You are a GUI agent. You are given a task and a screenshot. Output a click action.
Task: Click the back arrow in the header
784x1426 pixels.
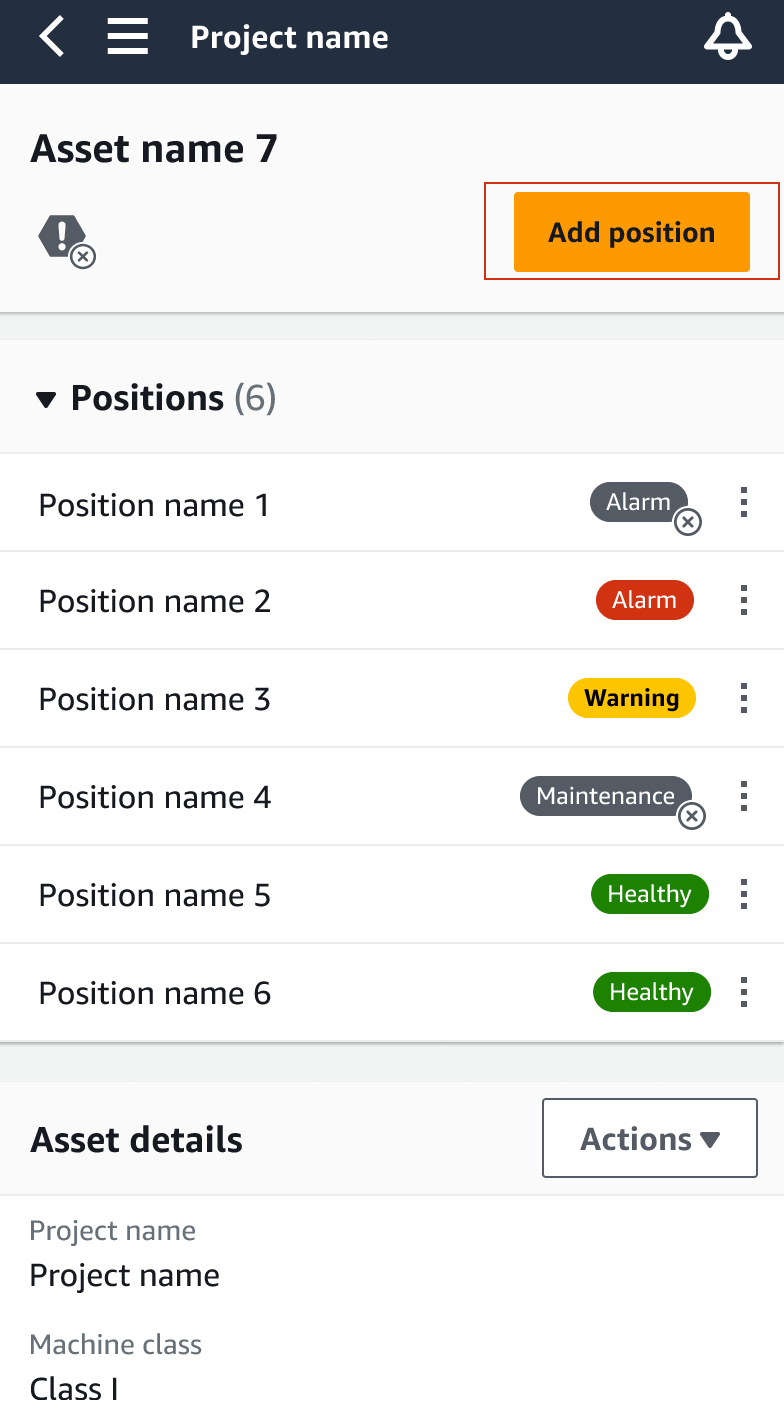(x=48, y=37)
